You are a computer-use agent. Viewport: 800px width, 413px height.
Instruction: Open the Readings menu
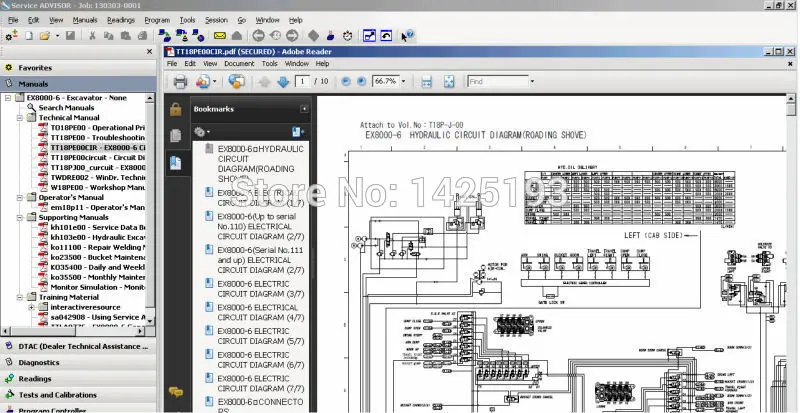point(120,19)
